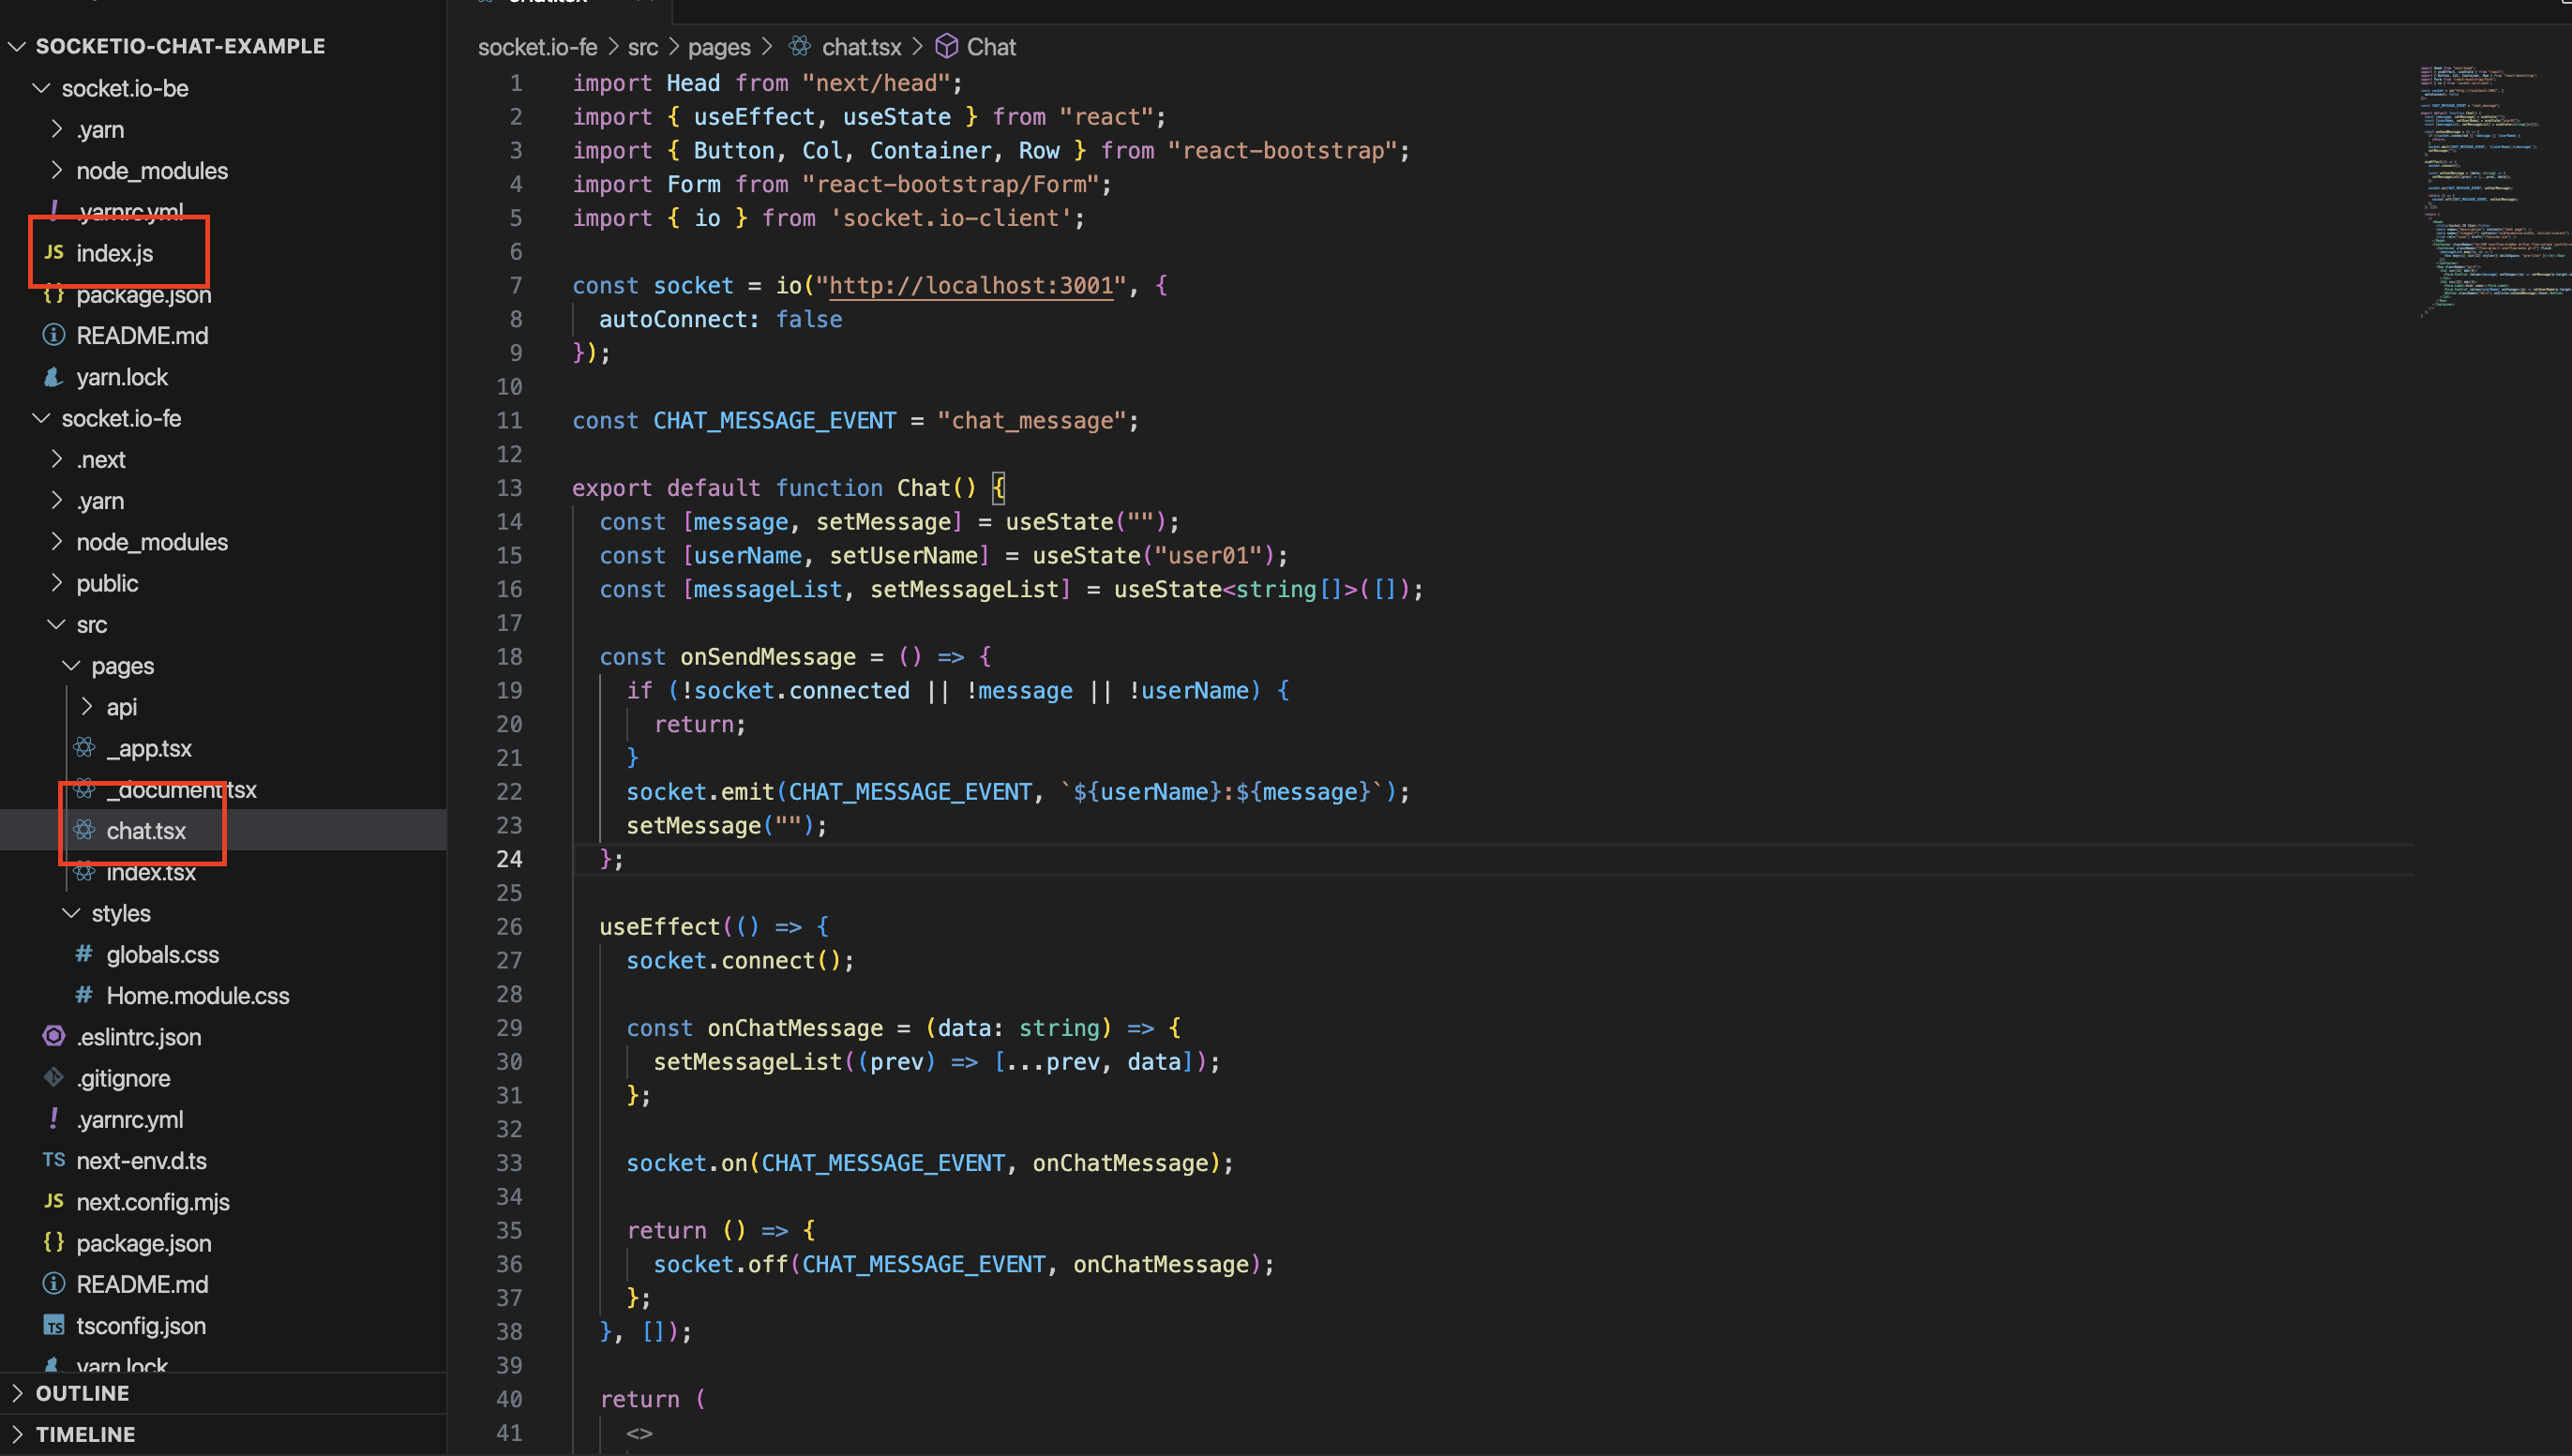The image size is (2572, 1456).
Task: Expand the OUTLINE section
Action: pyautogui.click(x=17, y=1392)
